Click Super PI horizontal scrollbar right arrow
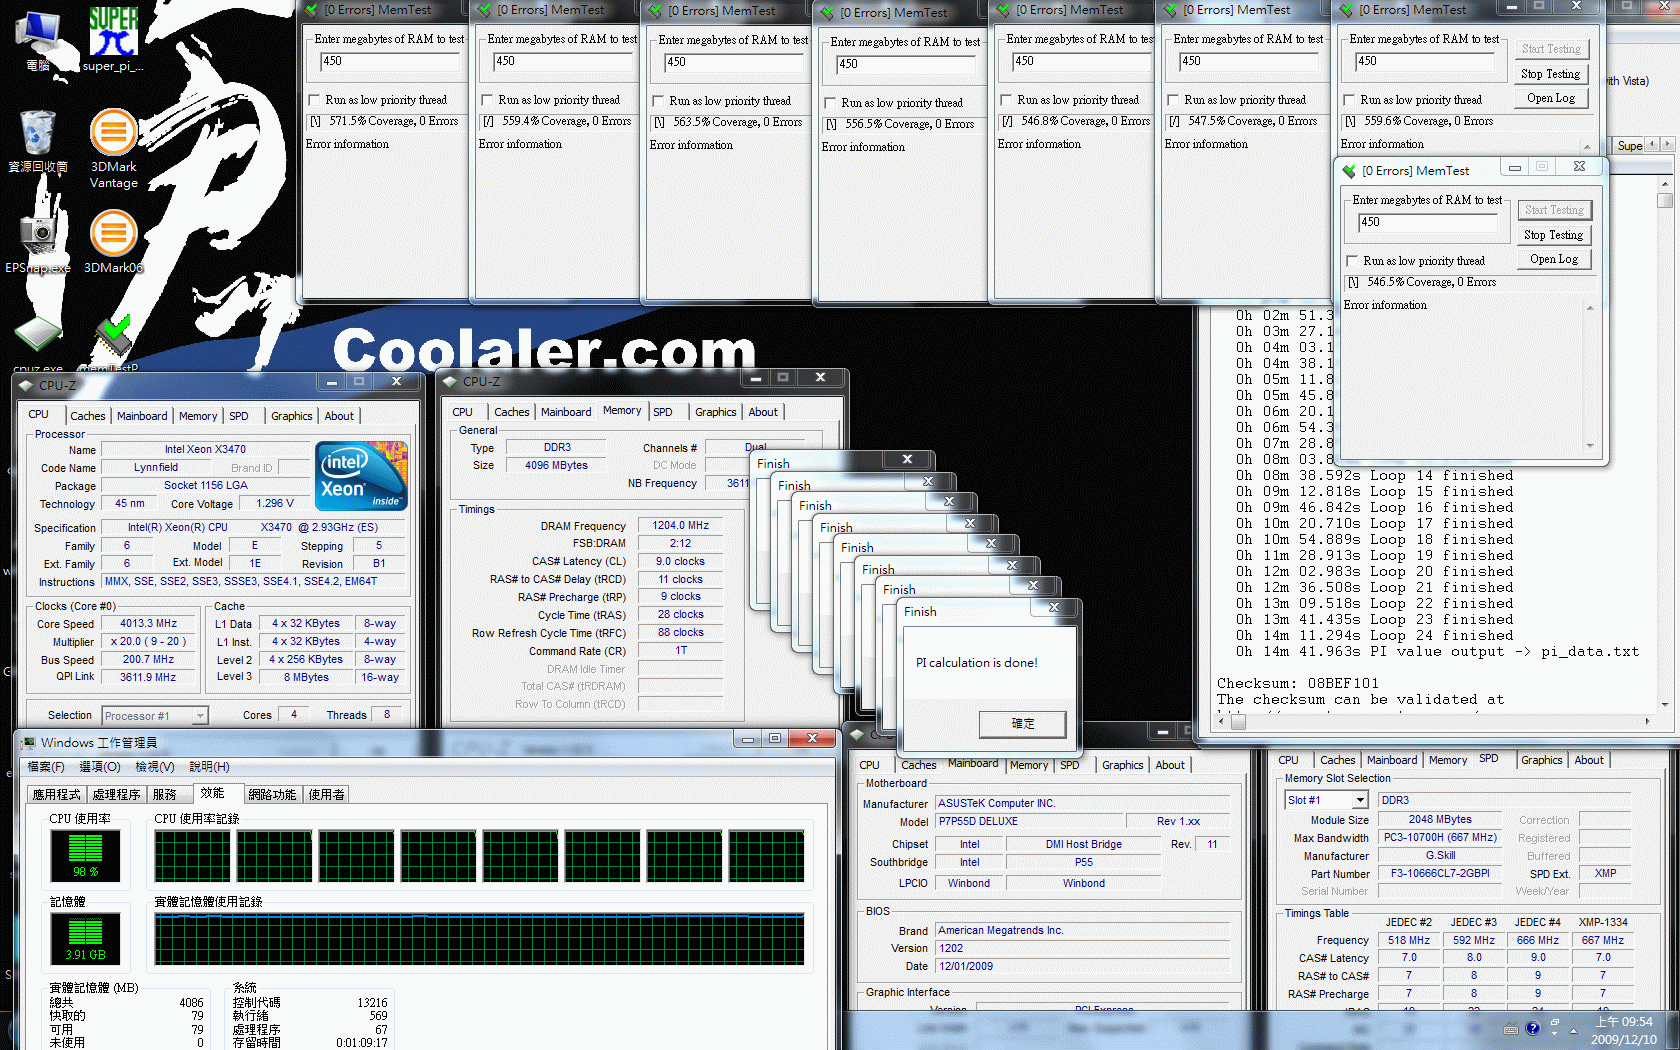Image resolution: width=1680 pixels, height=1050 pixels. coord(1647,721)
